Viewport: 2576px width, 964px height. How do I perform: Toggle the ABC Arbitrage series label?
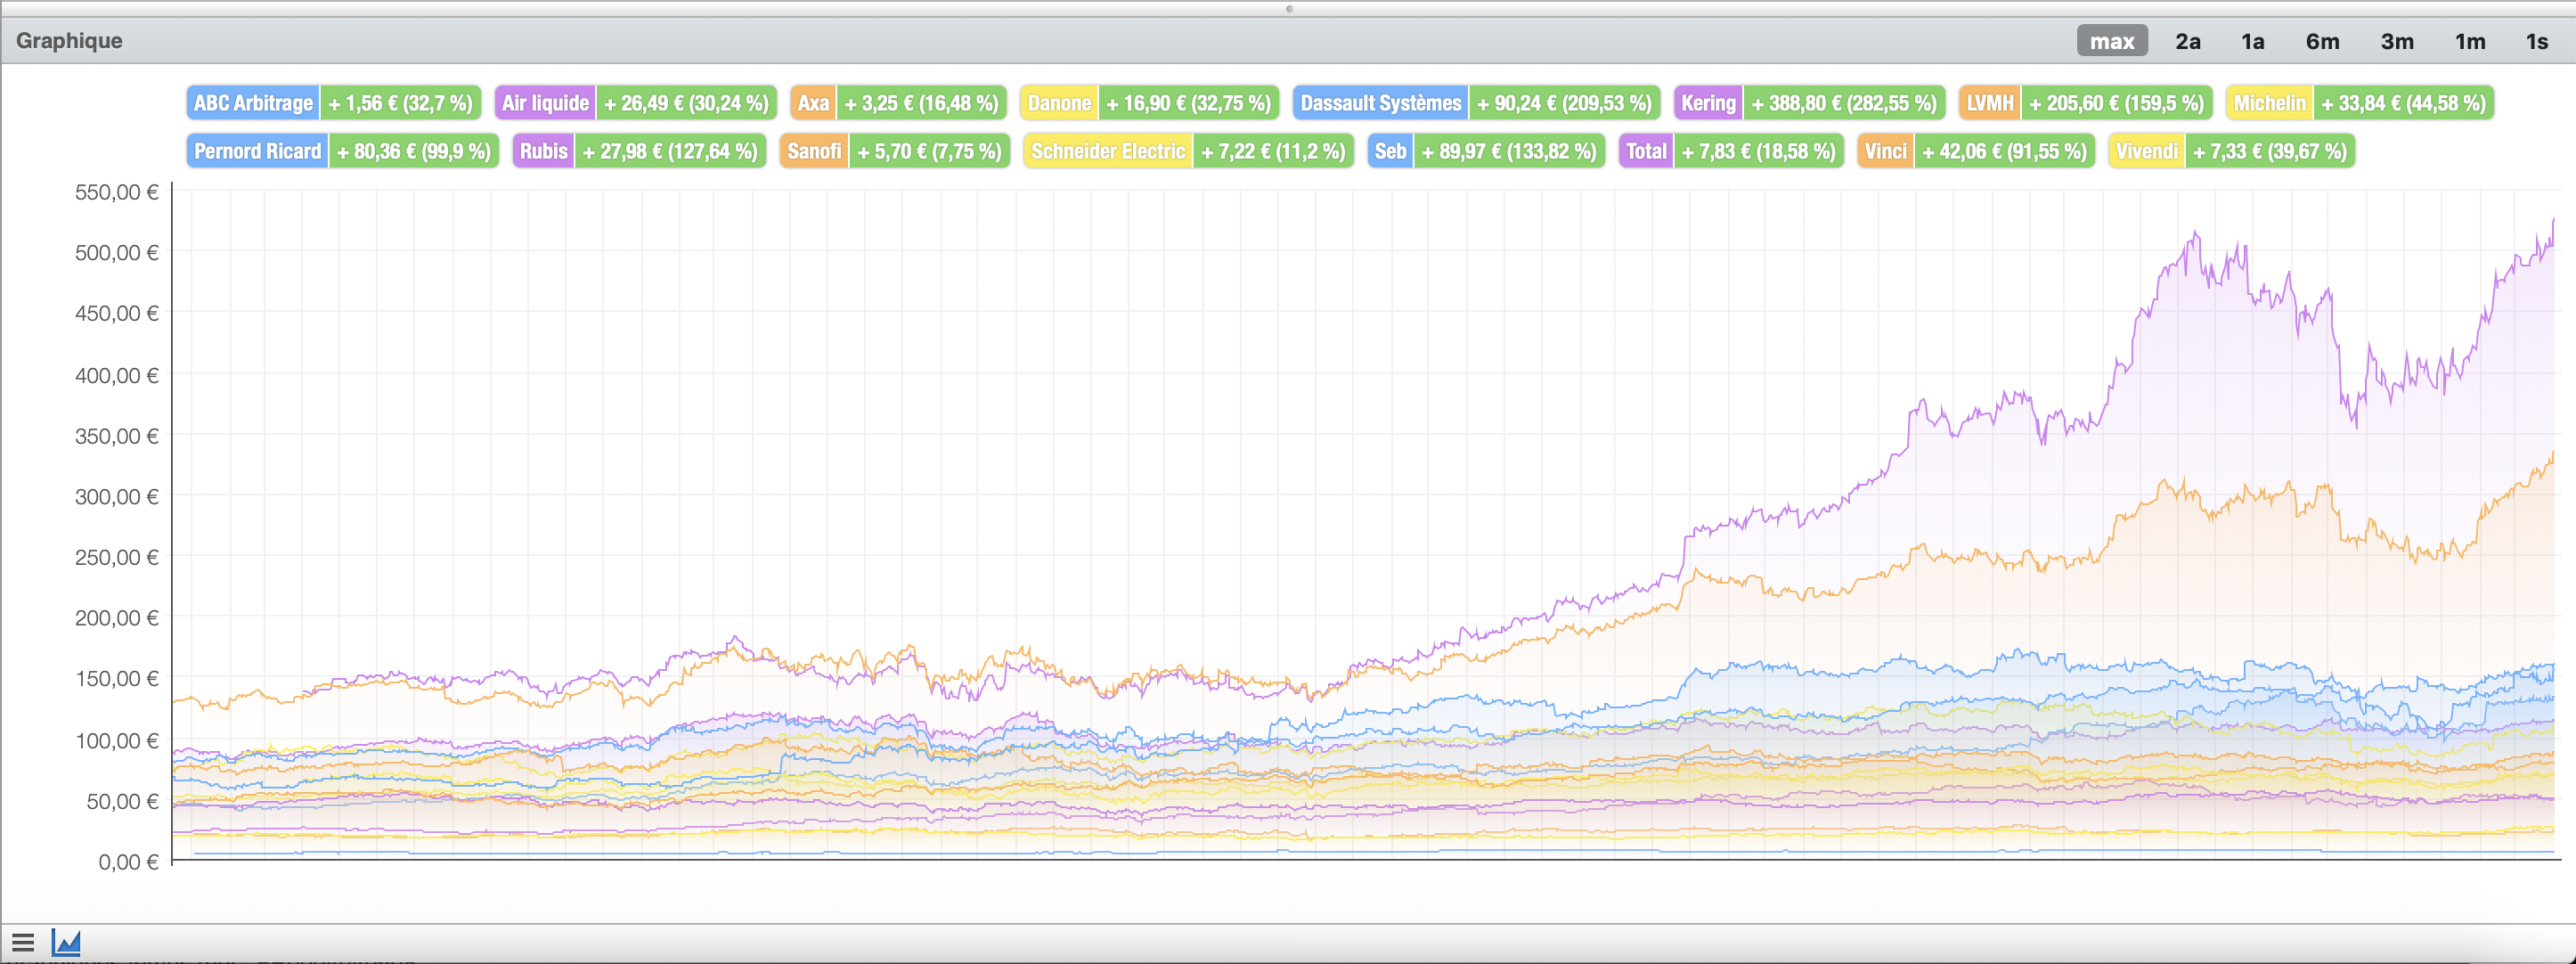point(253,103)
